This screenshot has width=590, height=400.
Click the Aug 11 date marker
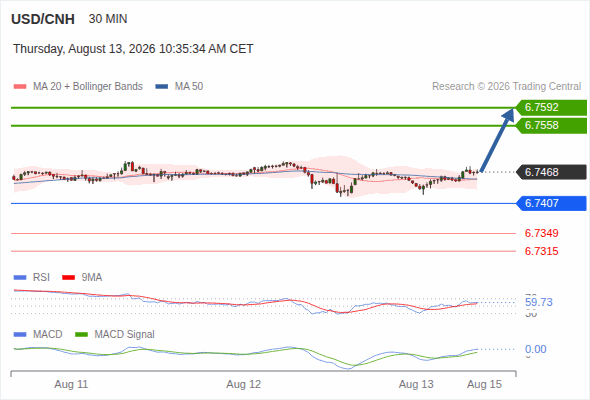71,384
